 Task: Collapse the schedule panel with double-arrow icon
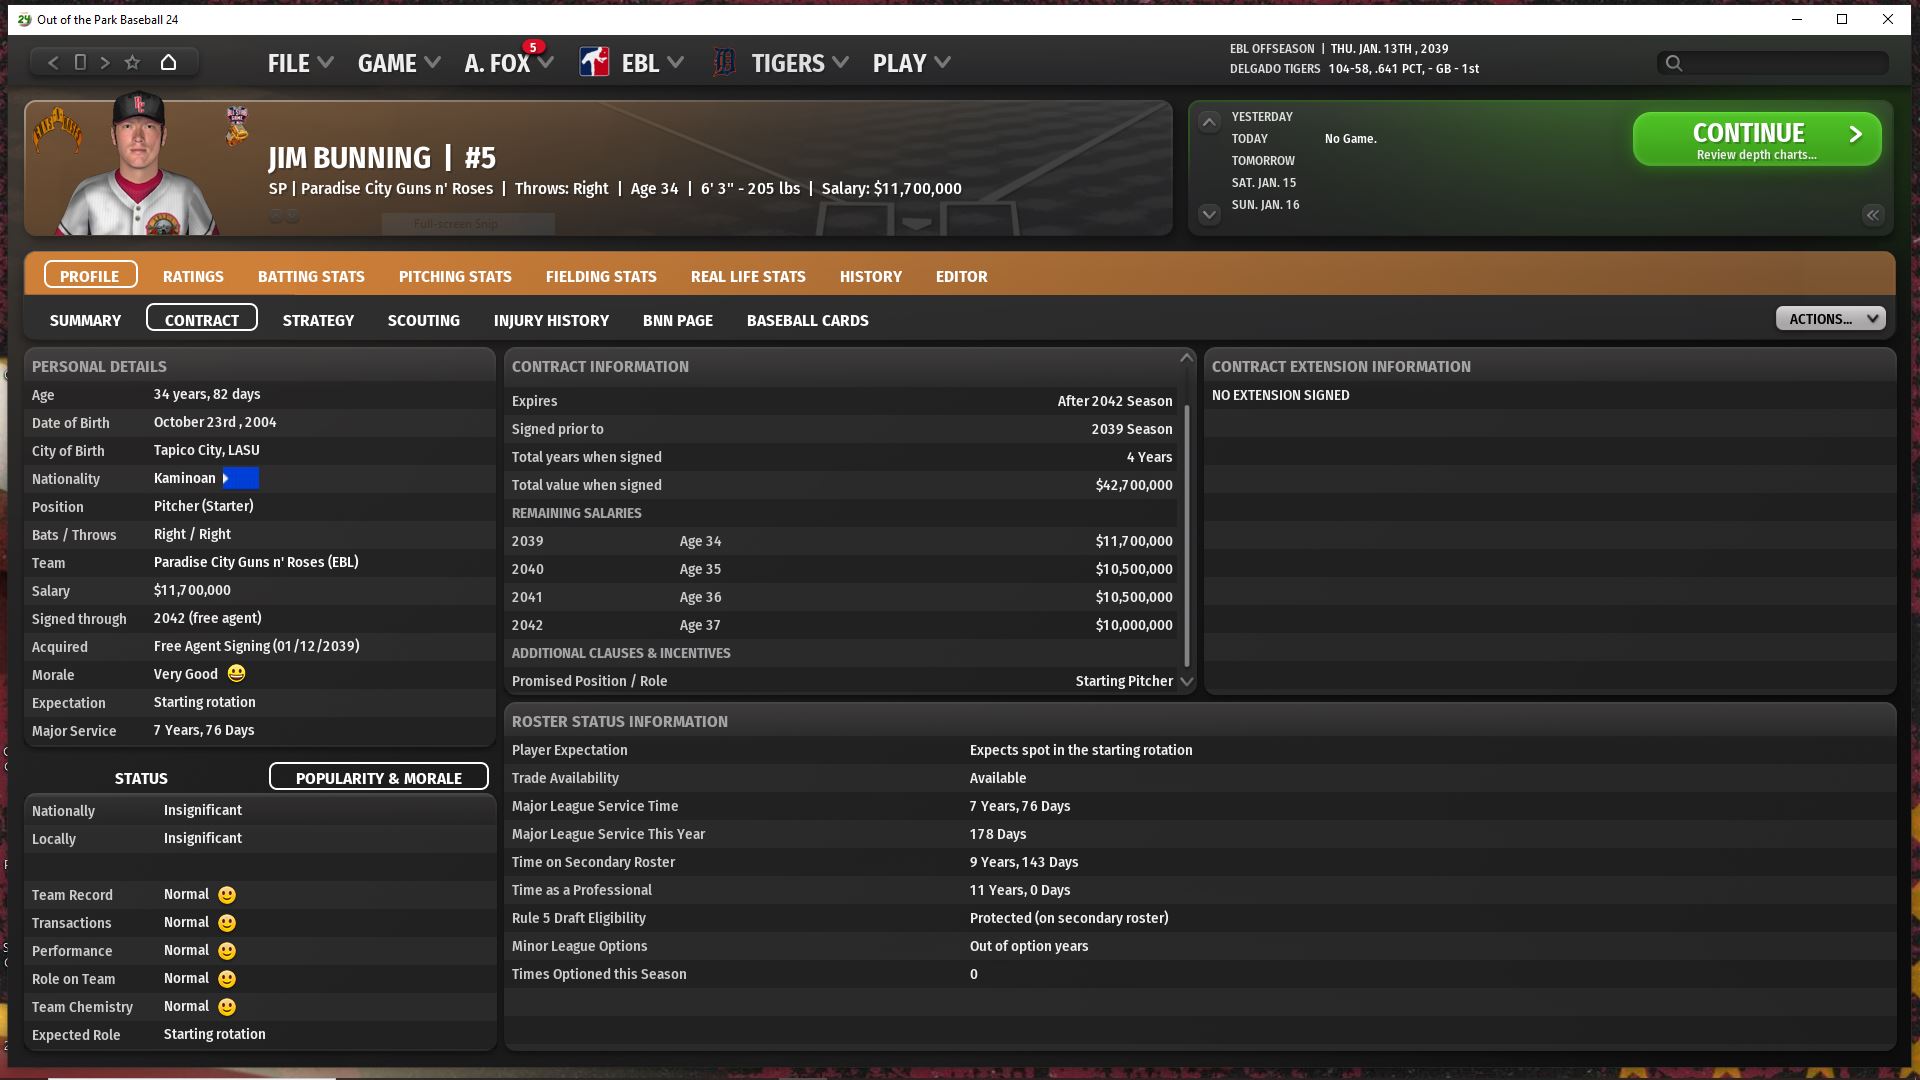[x=1872, y=215]
